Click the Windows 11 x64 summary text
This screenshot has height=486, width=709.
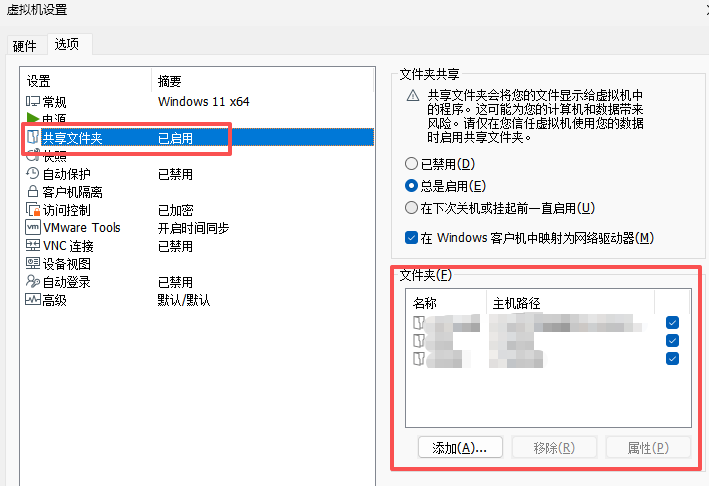click(203, 102)
